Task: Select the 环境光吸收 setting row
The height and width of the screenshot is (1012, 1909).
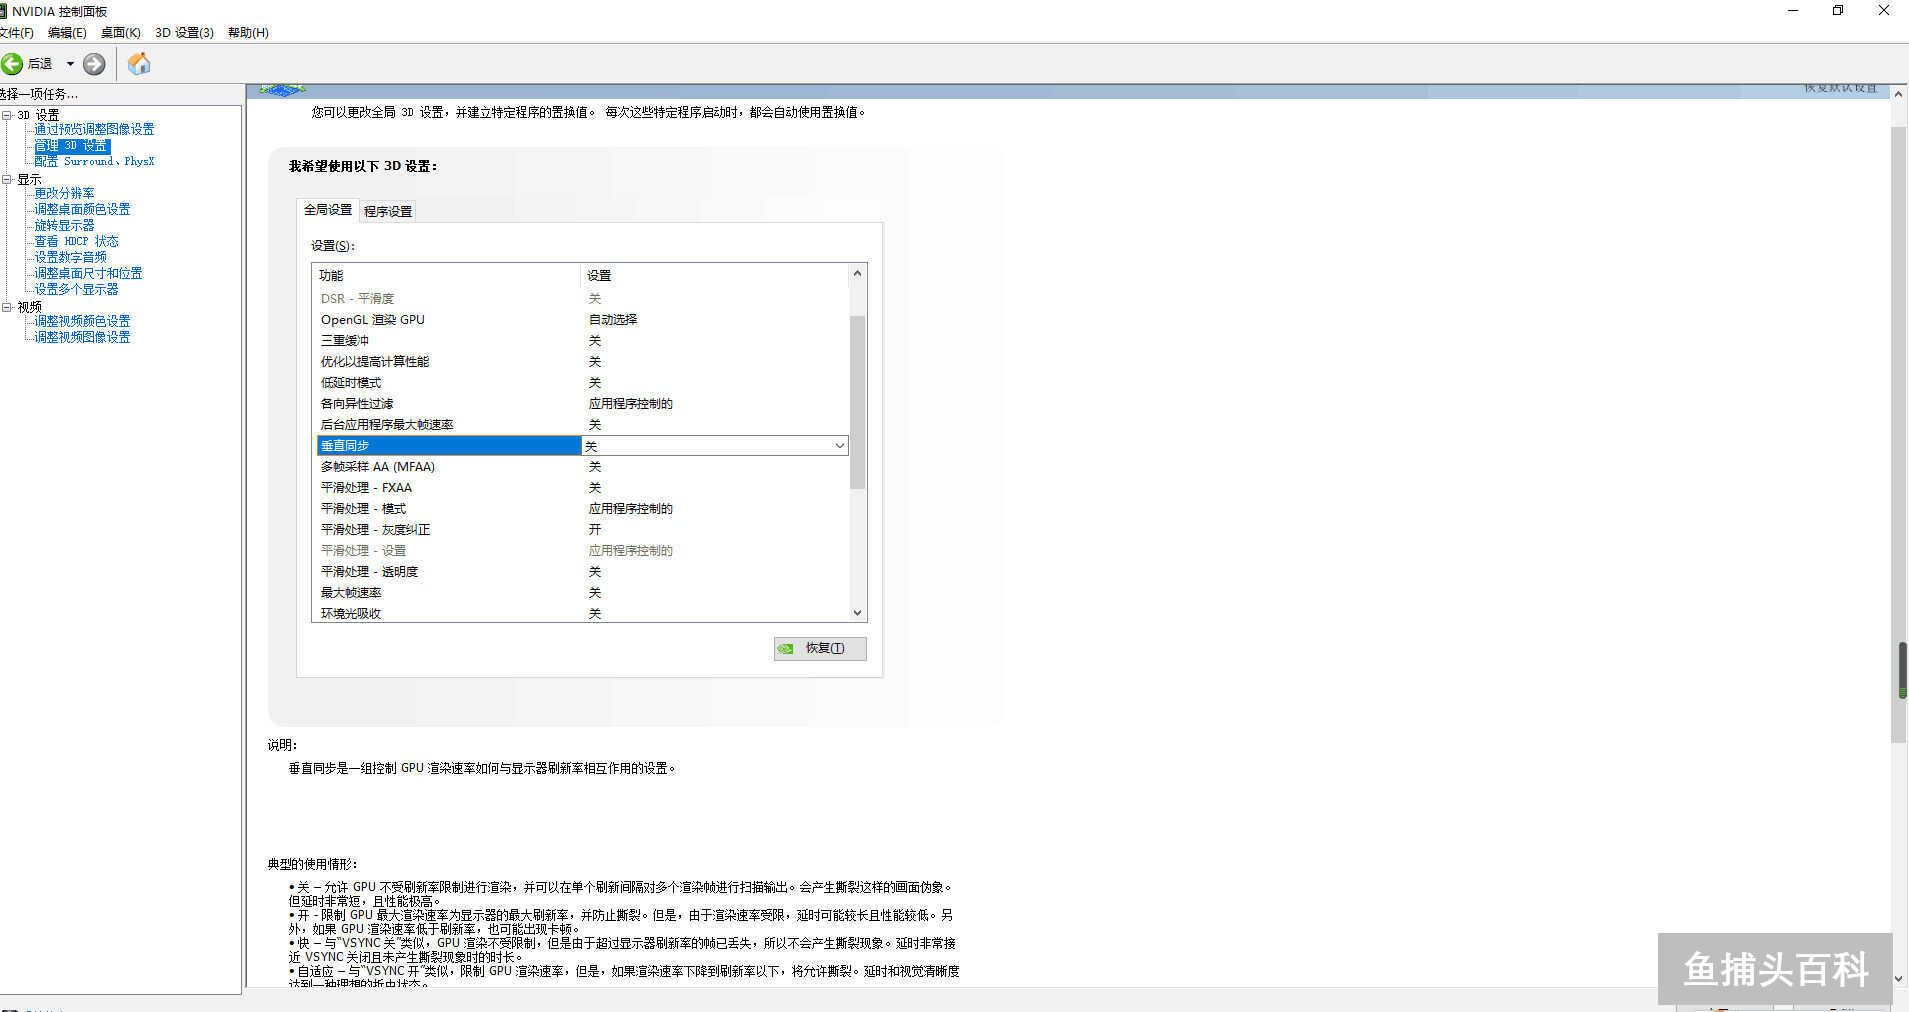Action: [582, 613]
